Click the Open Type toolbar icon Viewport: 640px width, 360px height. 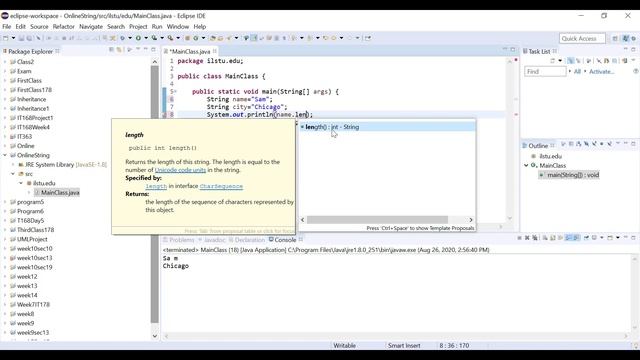tap(213, 38)
